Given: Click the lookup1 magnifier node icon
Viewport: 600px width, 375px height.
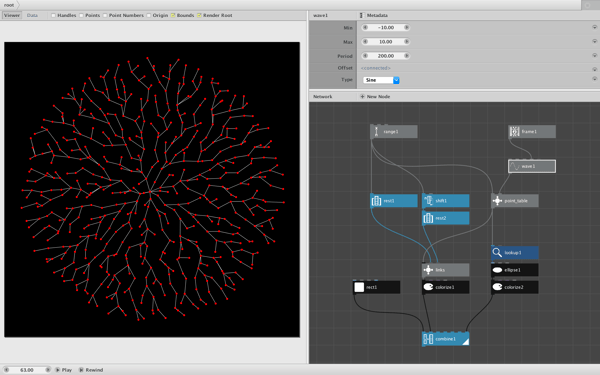Looking at the screenshot, I should click(x=497, y=253).
